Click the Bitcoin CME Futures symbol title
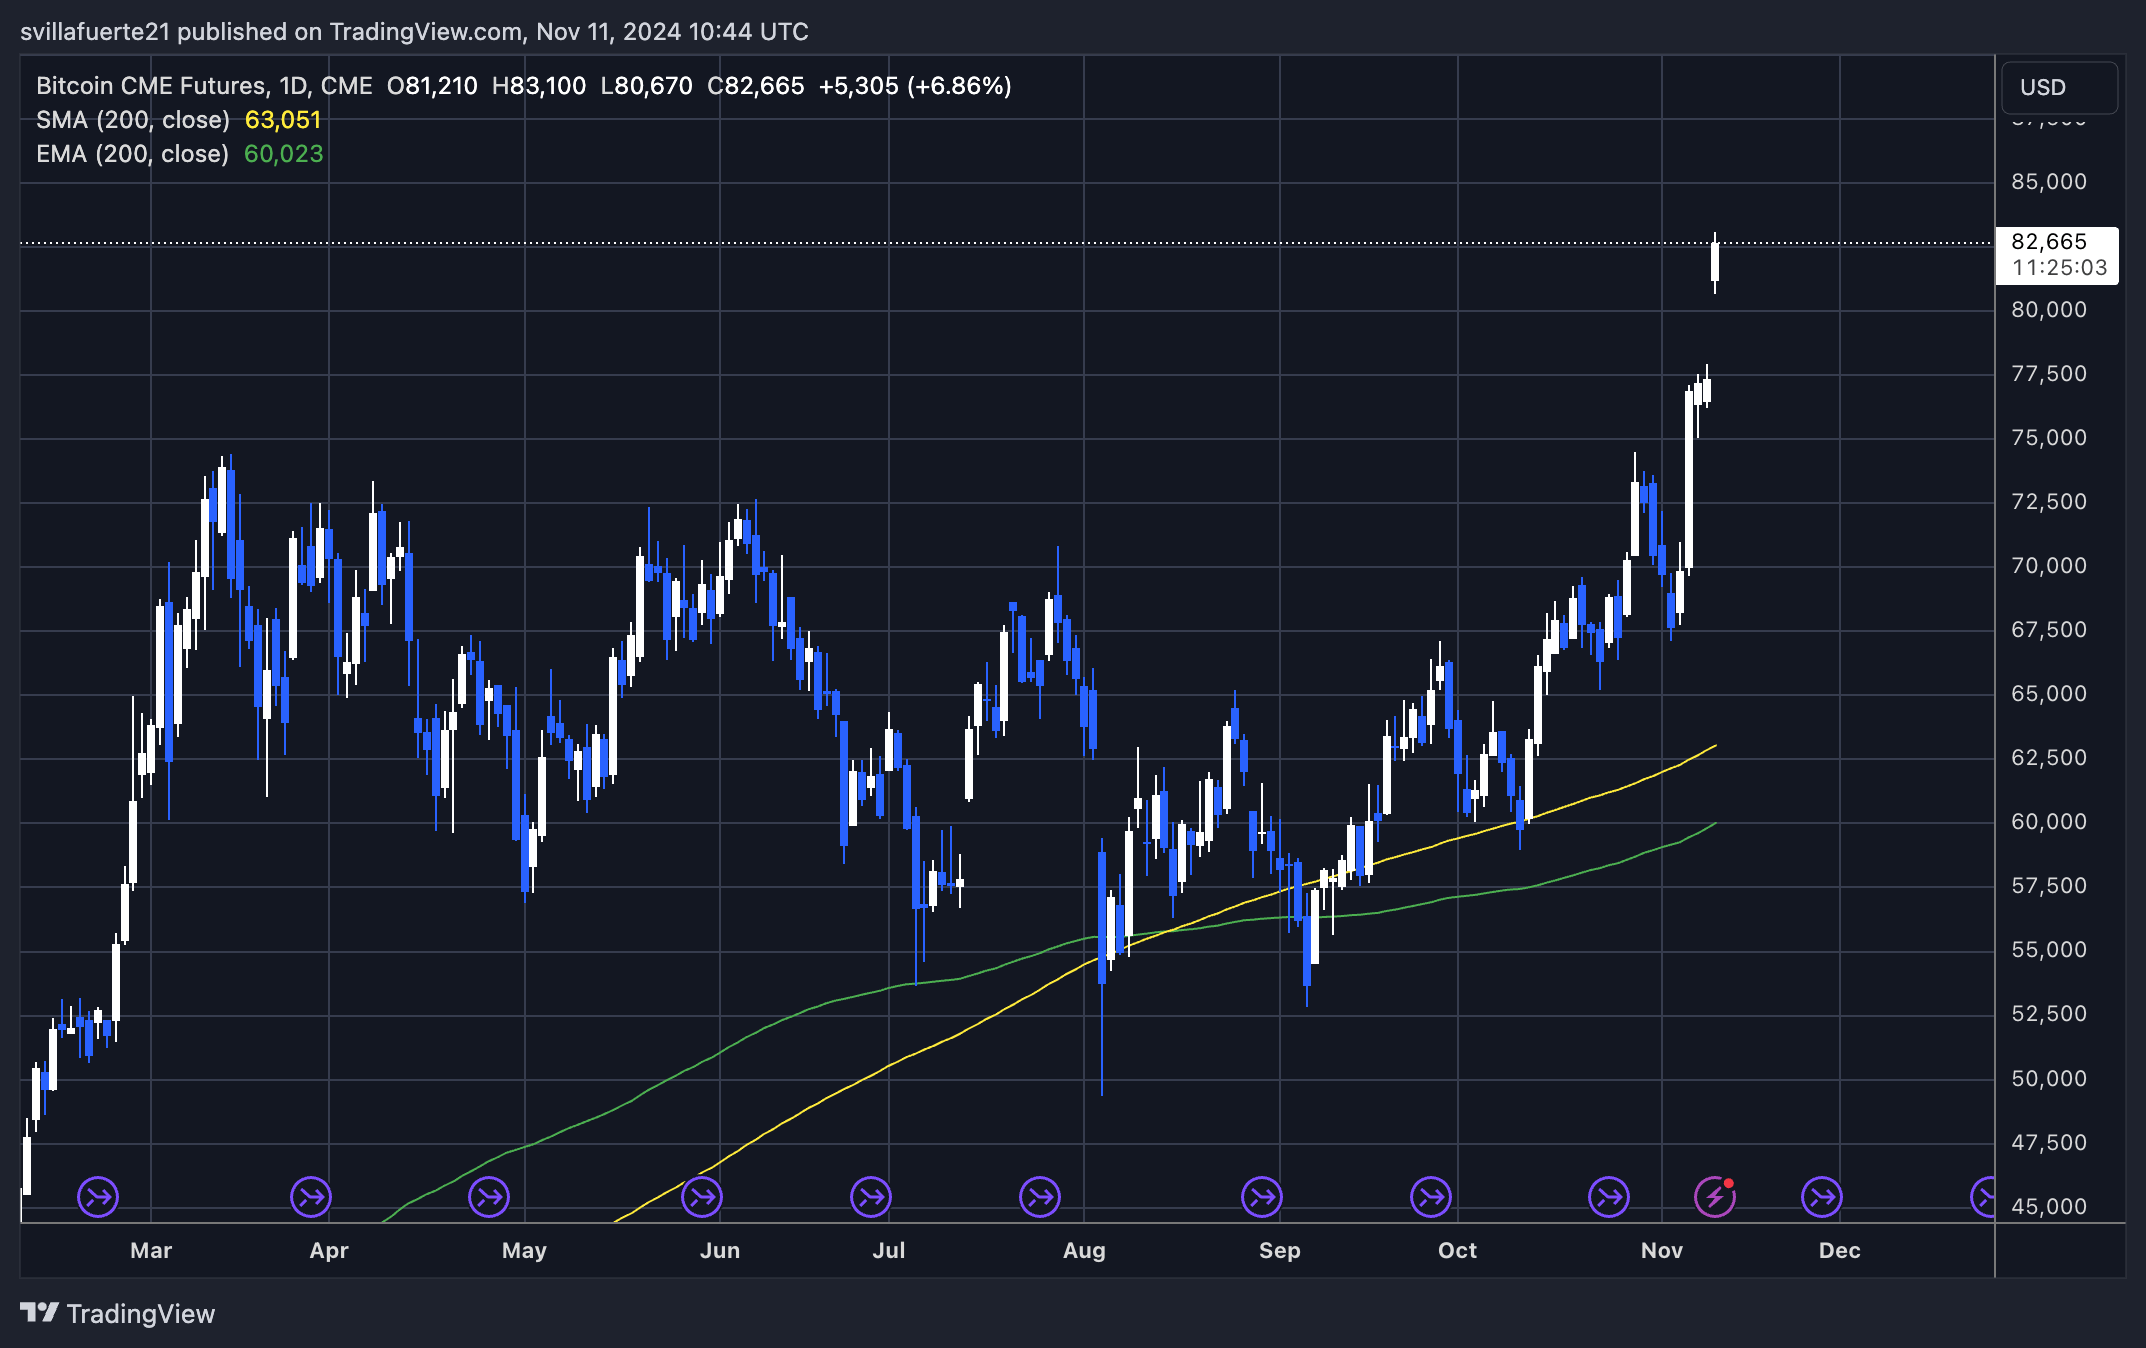The image size is (2146, 1348). click(x=204, y=86)
